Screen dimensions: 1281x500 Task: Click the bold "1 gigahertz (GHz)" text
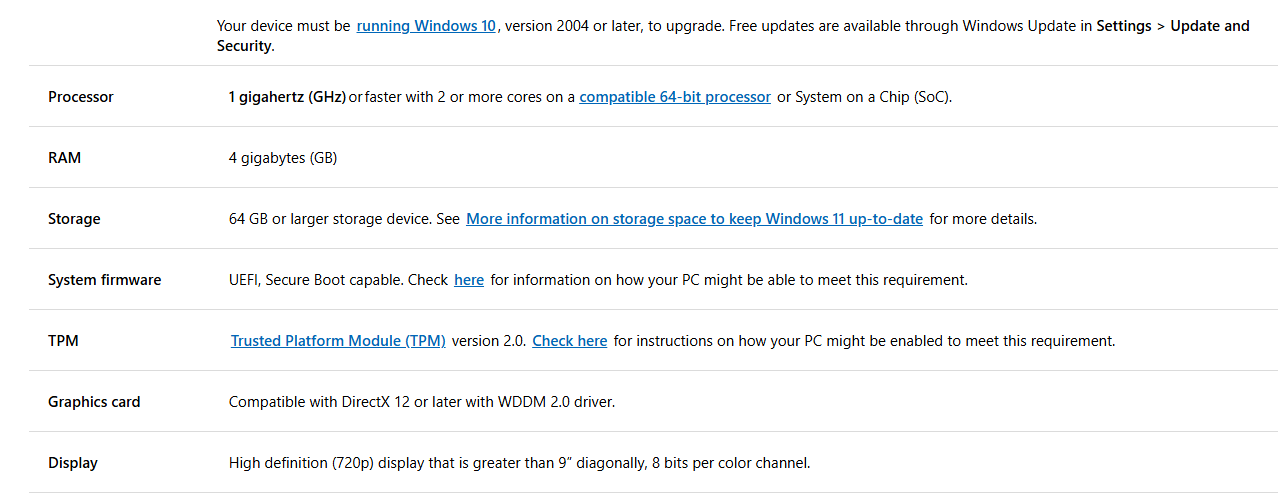tap(288, 97)
